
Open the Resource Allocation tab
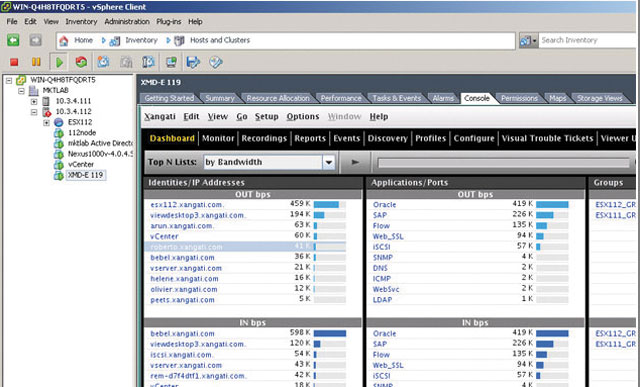278,98
